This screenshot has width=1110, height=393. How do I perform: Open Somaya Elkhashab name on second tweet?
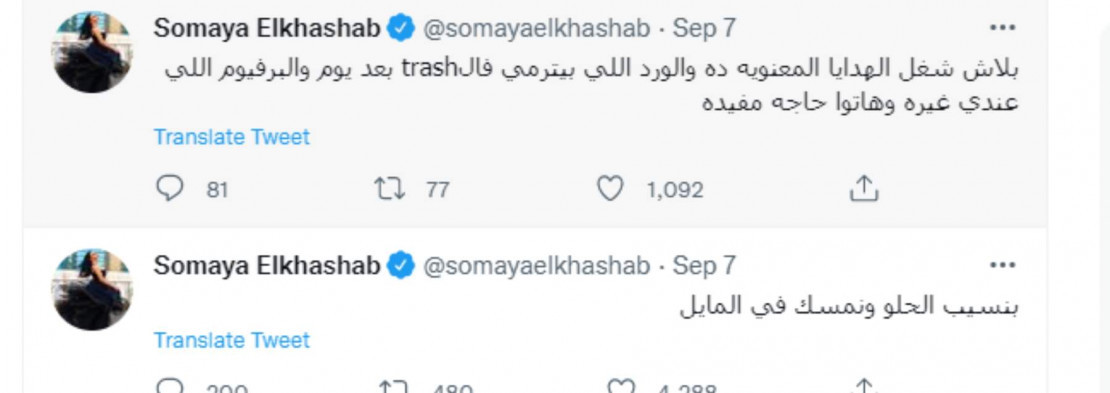[x=267, y=266]
